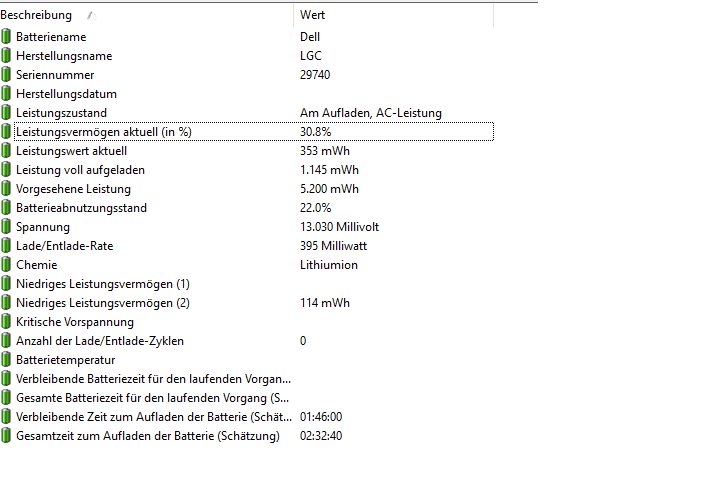The image size is (724, 477).
Task: Select the Niedriges Leistungsvermögen (2) label
Action: click(103, 303)
